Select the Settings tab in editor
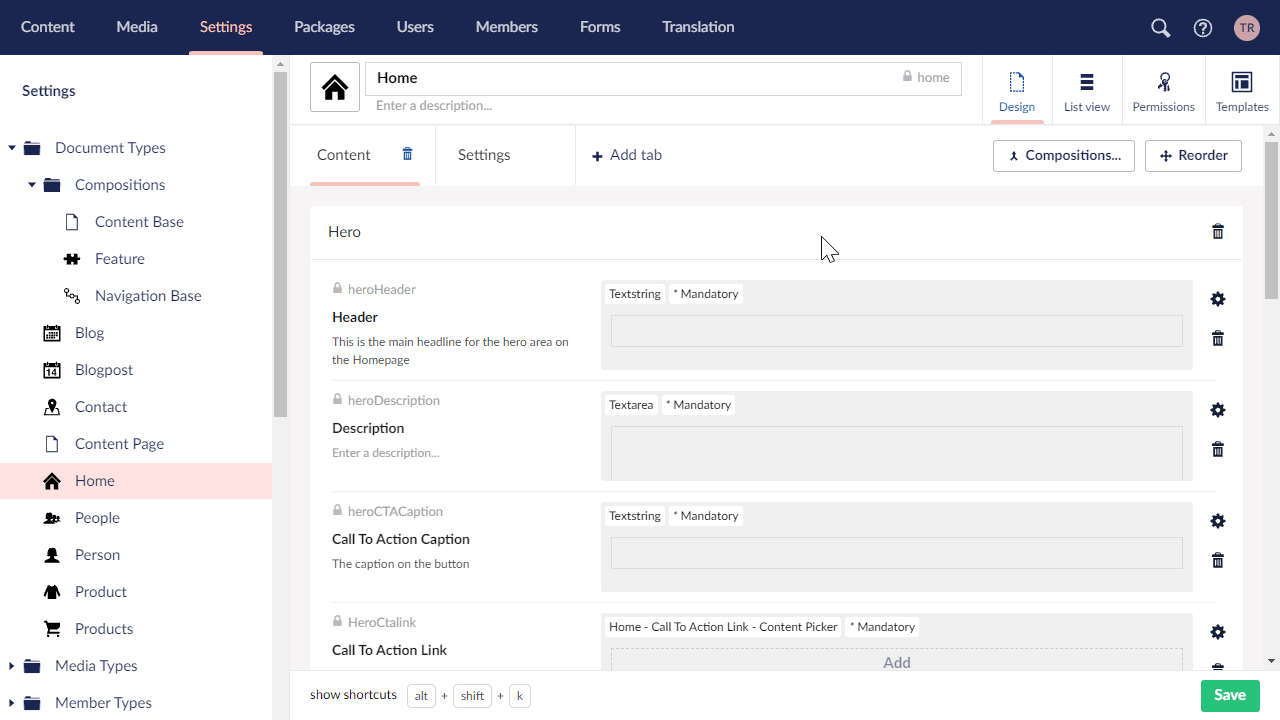This screenshot has height=720, width=1280. point(484,155)
